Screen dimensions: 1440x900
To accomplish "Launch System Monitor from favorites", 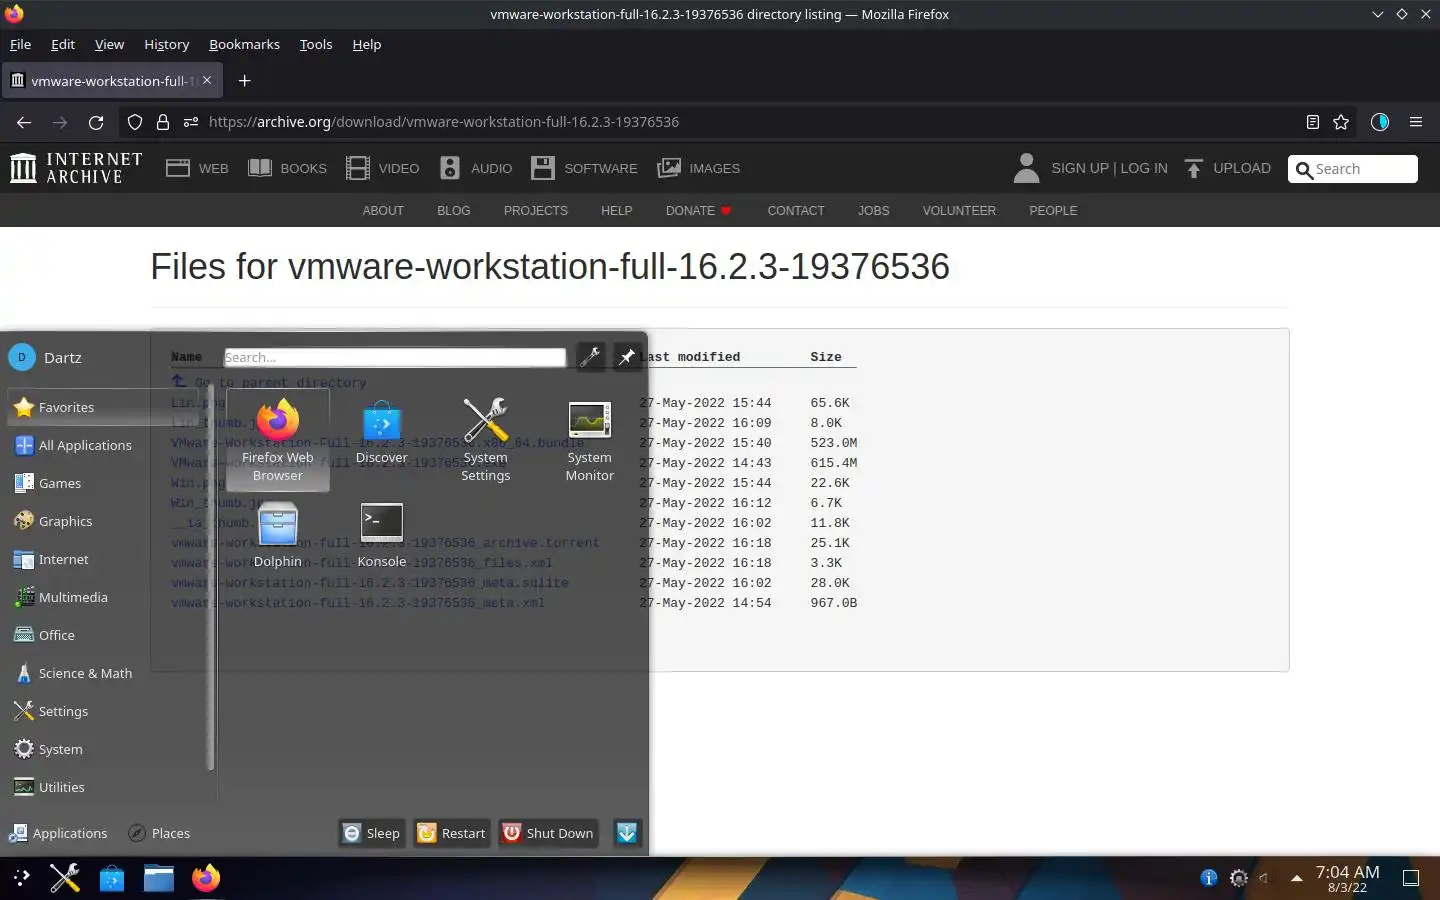I will click(589, 441).
